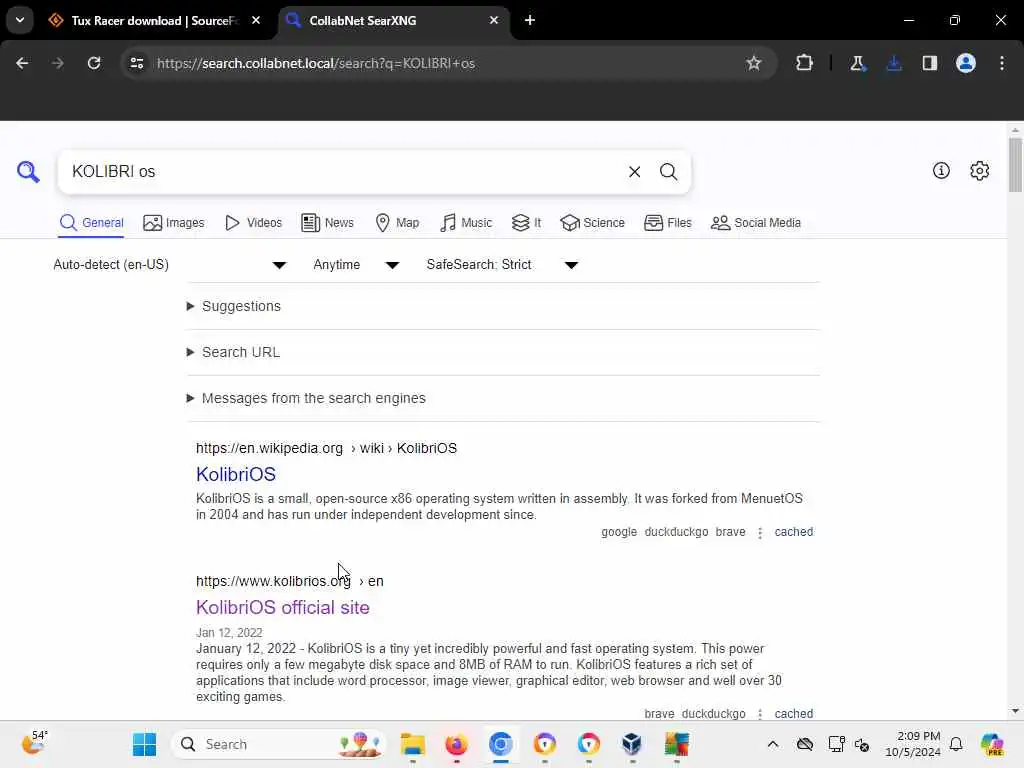Reload the current page
Screen dimensions: 1024x768
(x=94, y=63)
